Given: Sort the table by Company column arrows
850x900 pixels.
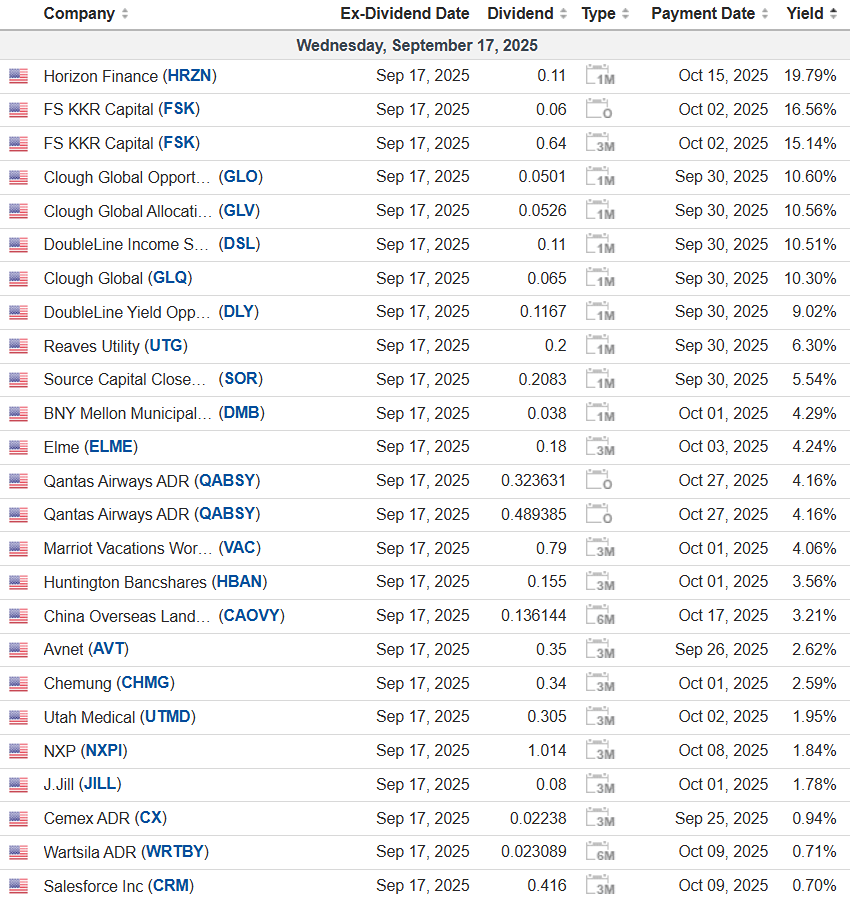Looking at the screenshot, I should coord(125,14).
